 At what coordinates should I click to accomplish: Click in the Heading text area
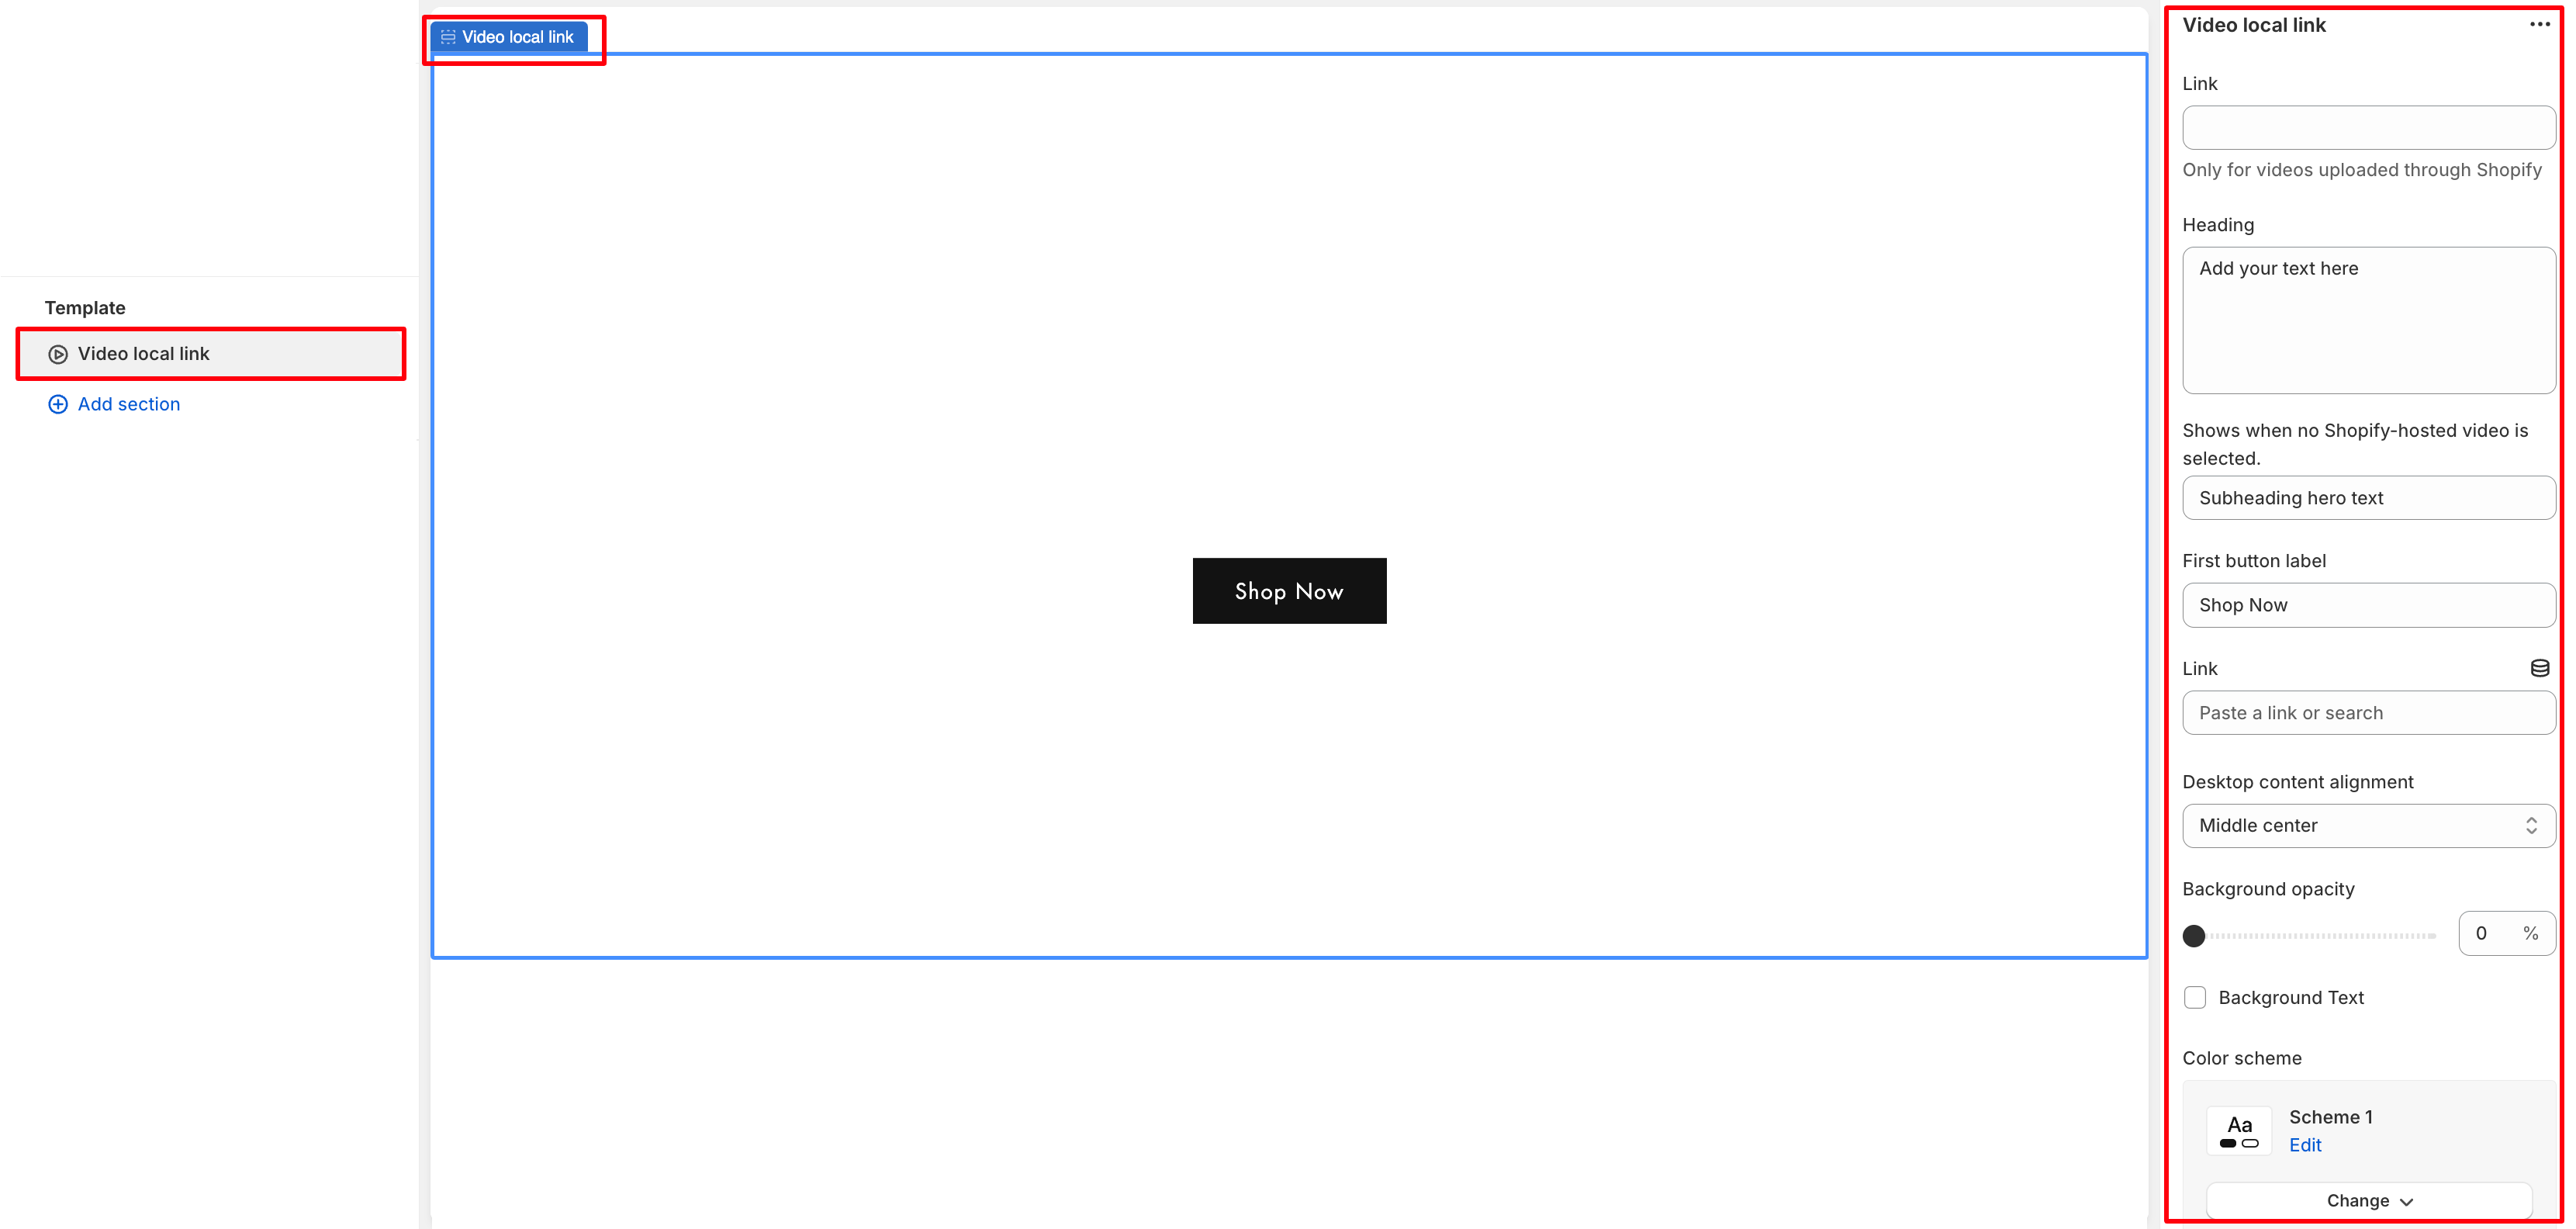pyautogui.click(x=2368, y=320)
